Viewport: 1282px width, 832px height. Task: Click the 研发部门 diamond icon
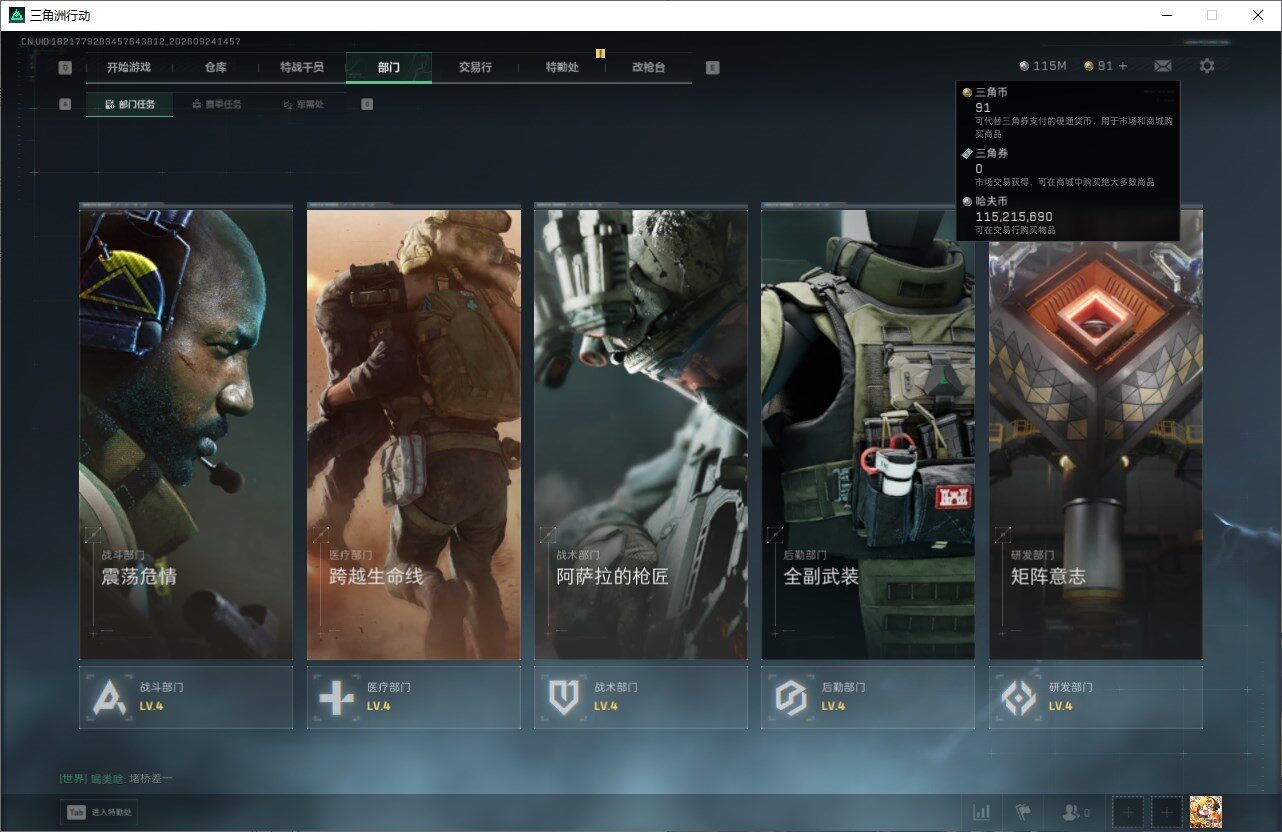point(1019,697)
